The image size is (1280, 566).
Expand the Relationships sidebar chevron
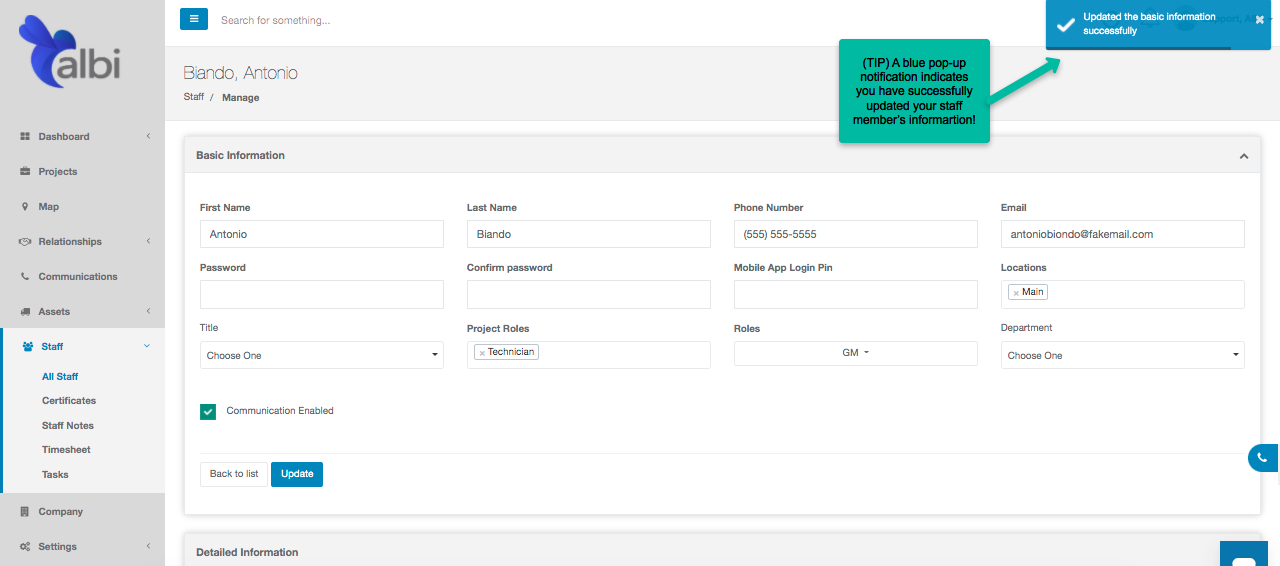click(148, 241)
